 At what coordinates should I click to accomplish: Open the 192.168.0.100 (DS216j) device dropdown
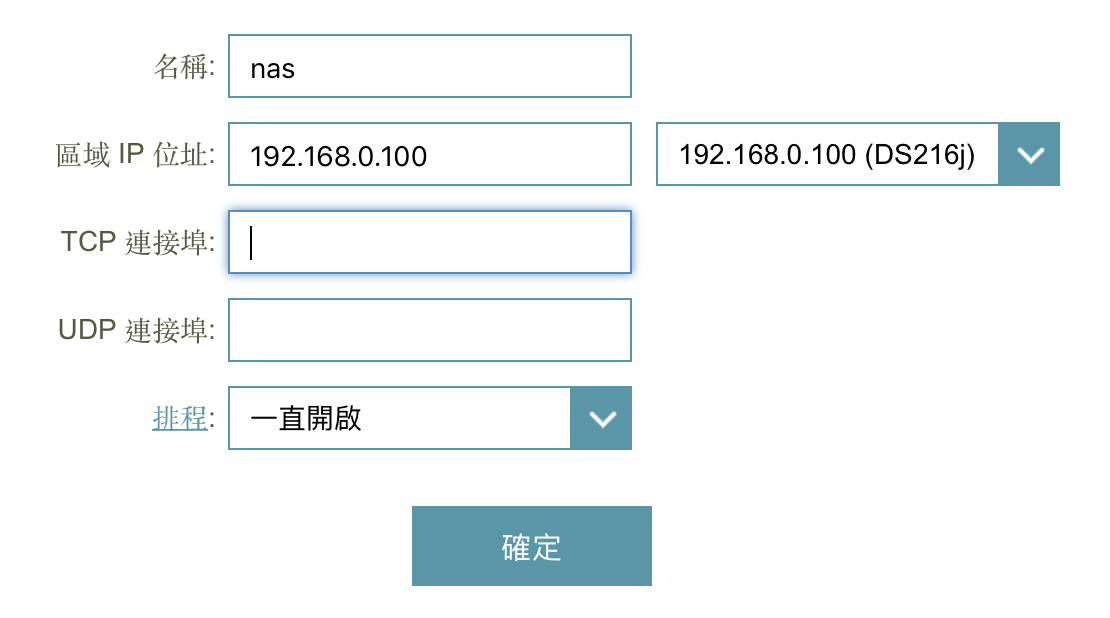coord(827,154)
